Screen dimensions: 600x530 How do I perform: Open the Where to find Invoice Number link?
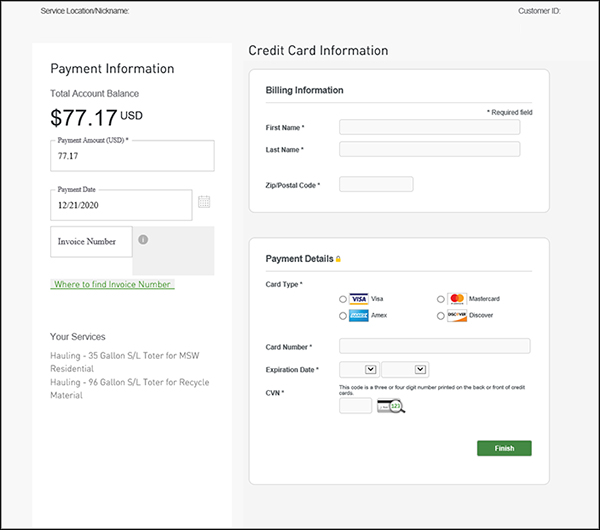(112, 285)
